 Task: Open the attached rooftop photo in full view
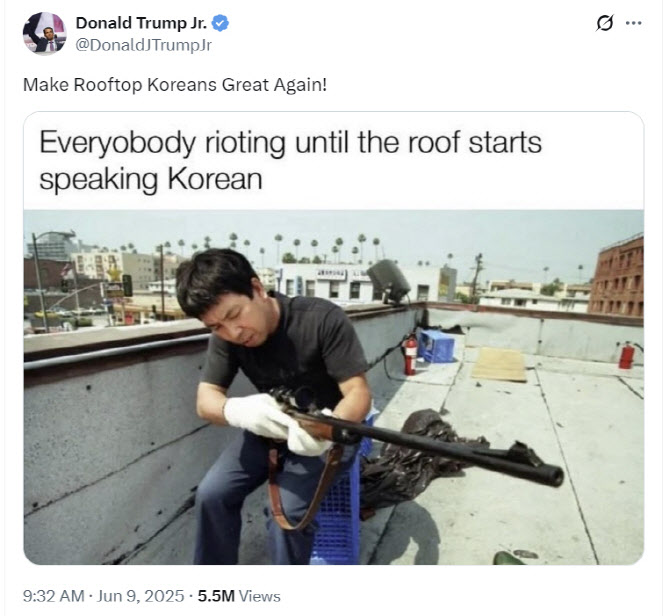(x=334, y=387)
